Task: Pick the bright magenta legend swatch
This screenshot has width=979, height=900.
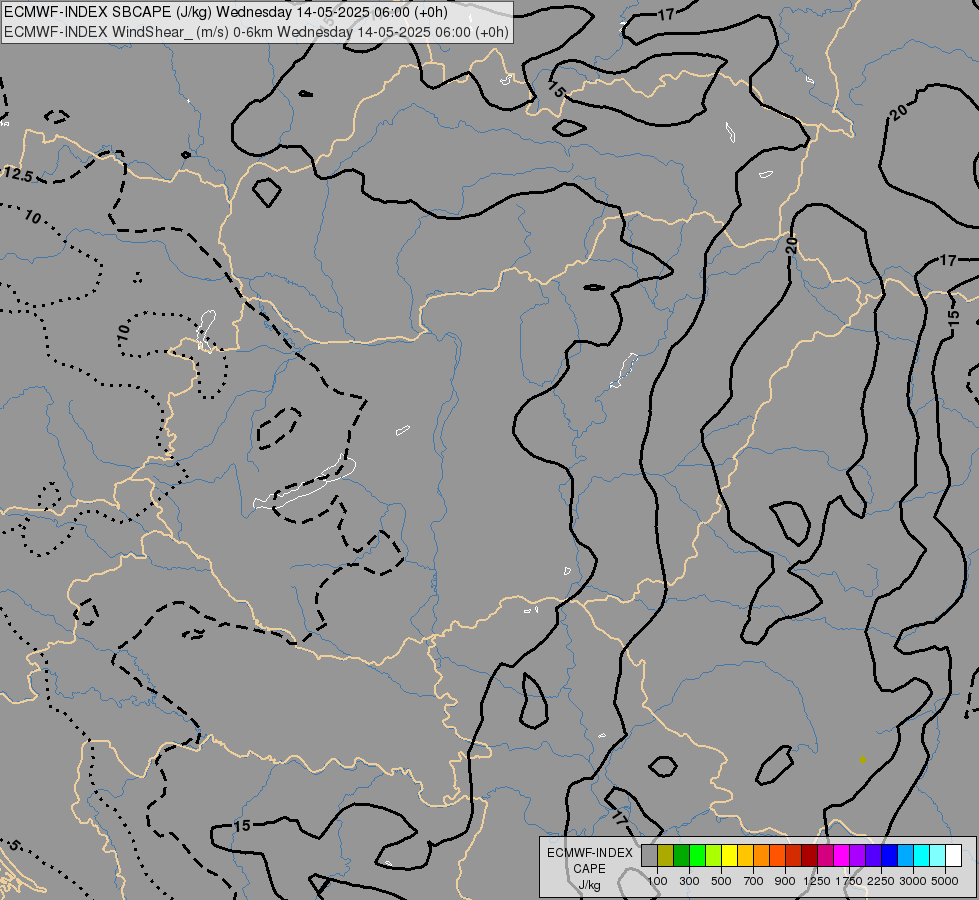Action: pyautogui.click(x=842, y=856)
